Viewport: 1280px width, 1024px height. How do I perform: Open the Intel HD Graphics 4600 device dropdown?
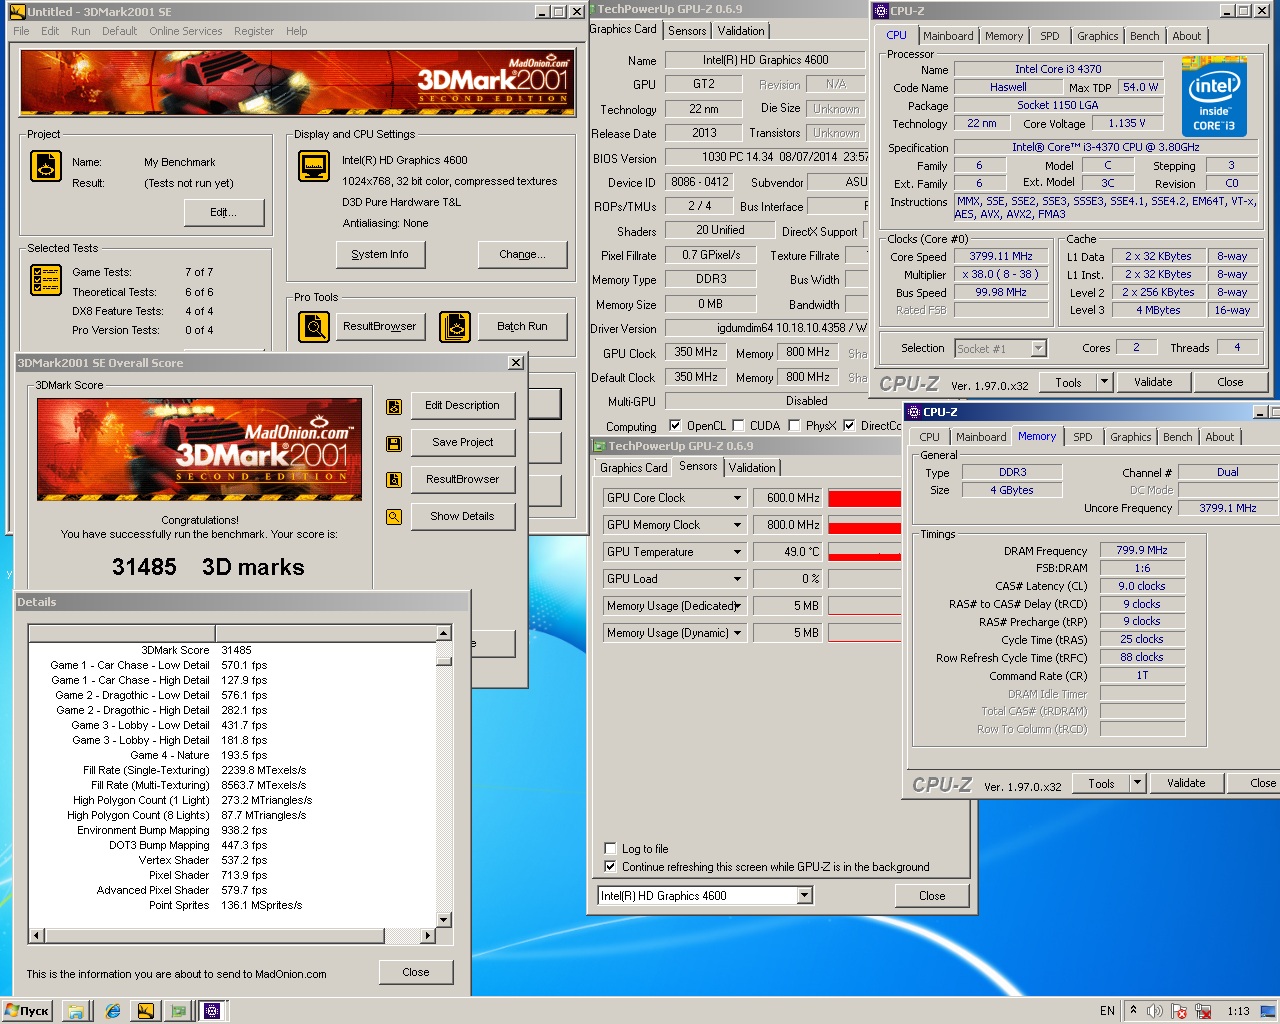pyautogui.click(x=805, y=896)
